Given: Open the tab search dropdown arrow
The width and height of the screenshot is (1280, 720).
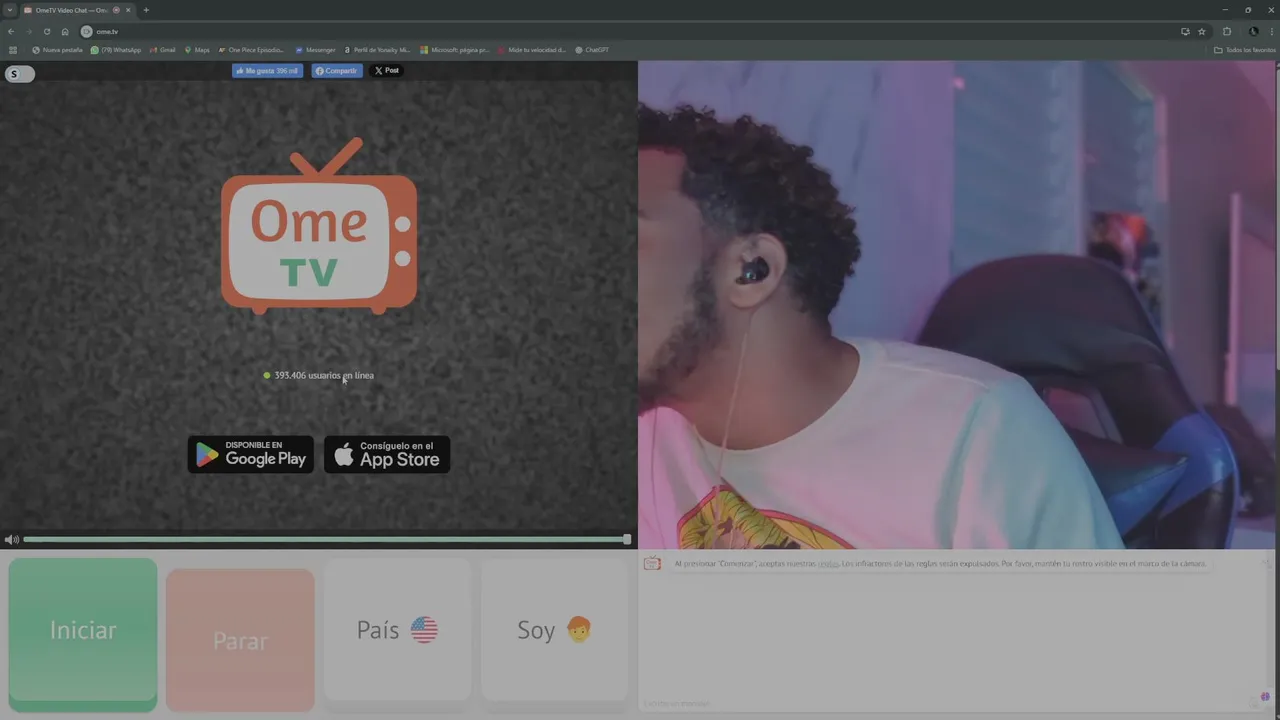Looking at the screenshot, I should (x=10, y=10).
